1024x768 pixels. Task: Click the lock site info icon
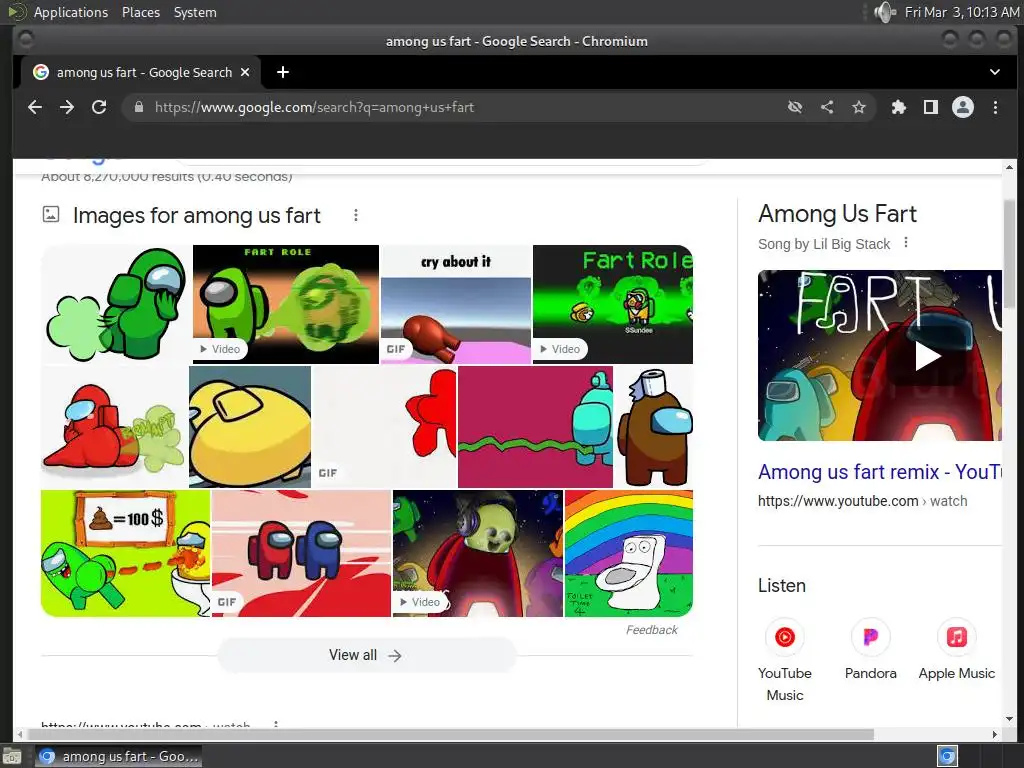tap(138, 107)
